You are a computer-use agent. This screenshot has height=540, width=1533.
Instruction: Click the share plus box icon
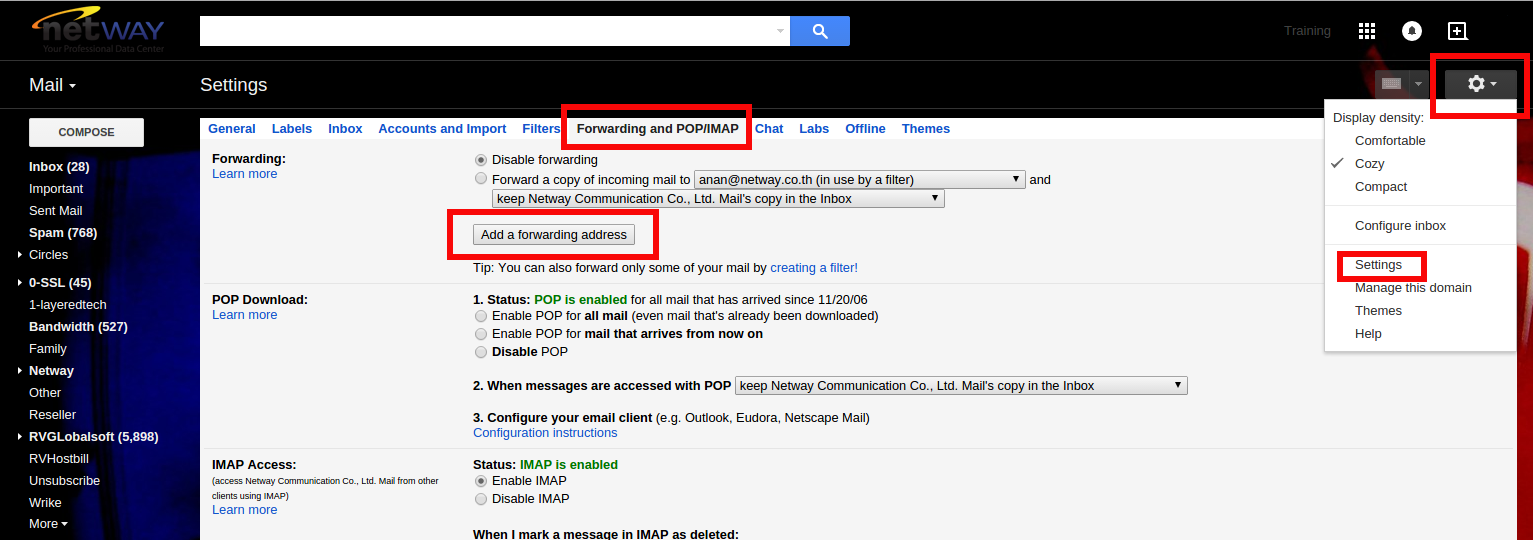[x=1458, y=31]
